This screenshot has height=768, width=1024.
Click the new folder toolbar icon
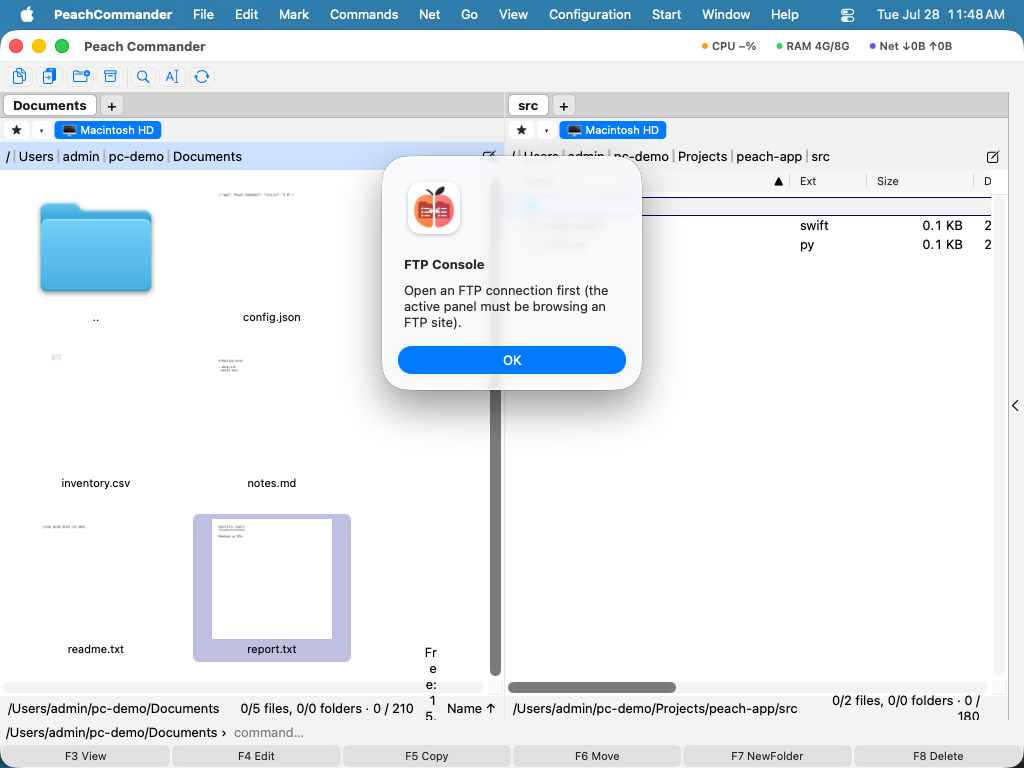[x=81, y=76]
